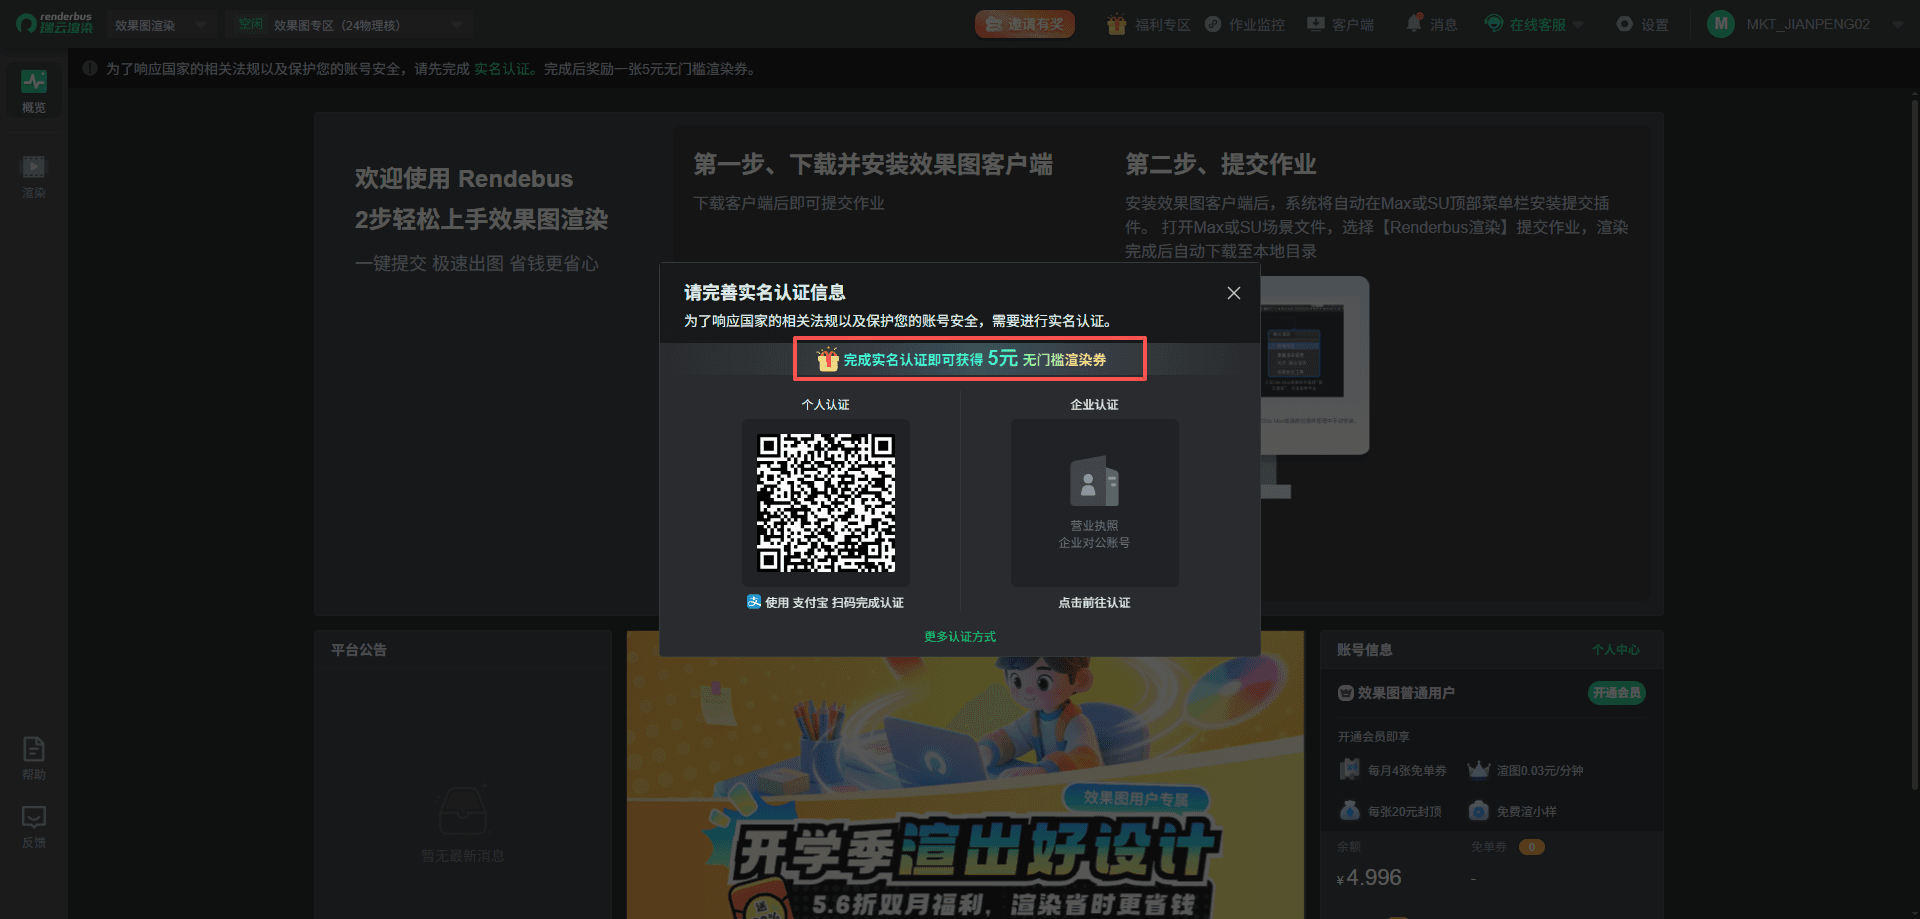This screenshot has height=919, width=1920.
Task: Click 渲图0.03元/分钟 crown icon
Action: [1478, 770]
